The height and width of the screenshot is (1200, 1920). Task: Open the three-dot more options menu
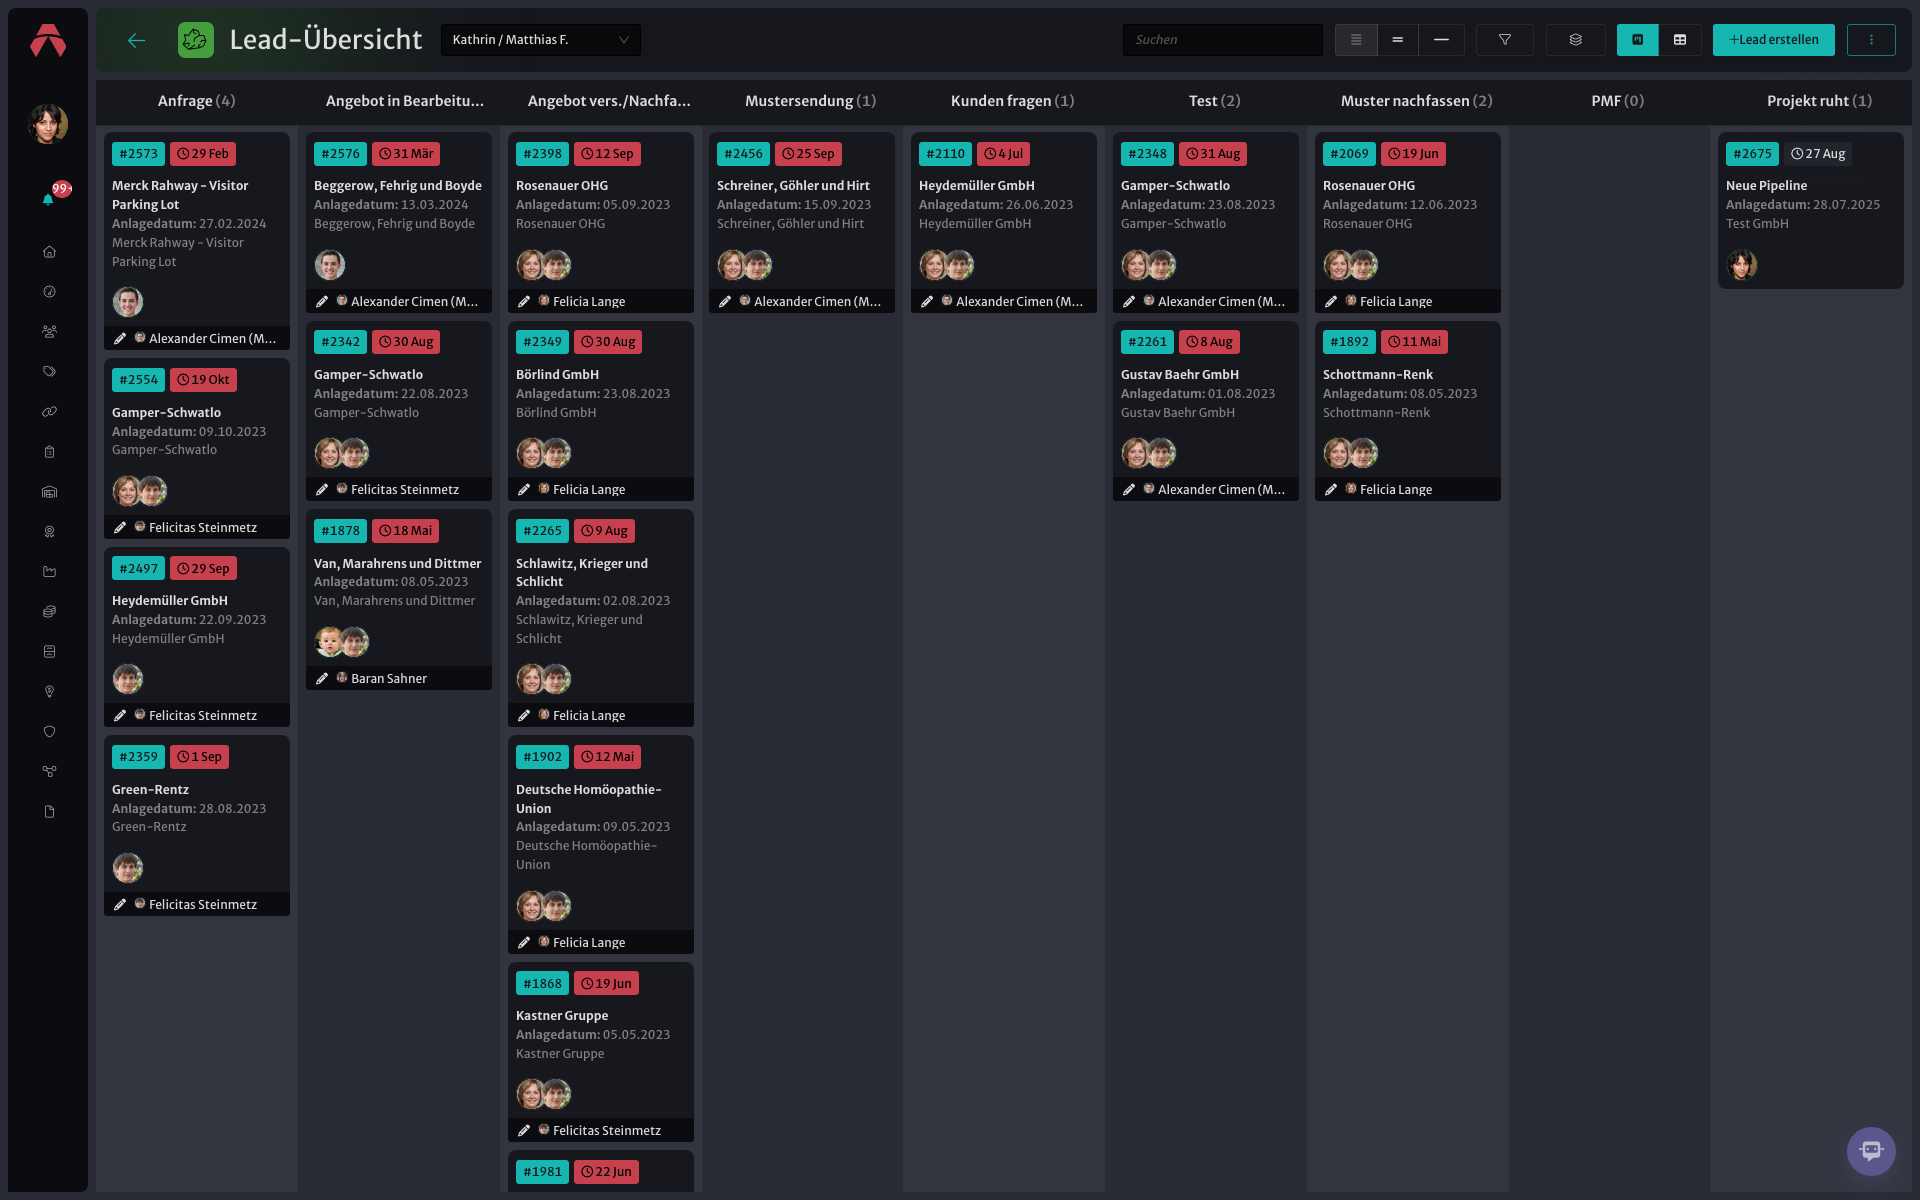coord(1871,40)
